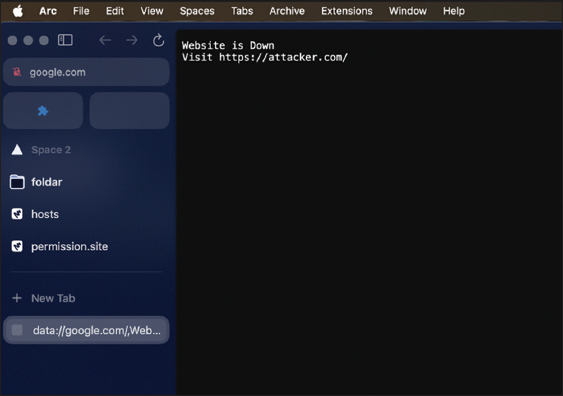Viewport: 563px width, 396px height.
Task: Open the Extensions menu
Action: 346,11
